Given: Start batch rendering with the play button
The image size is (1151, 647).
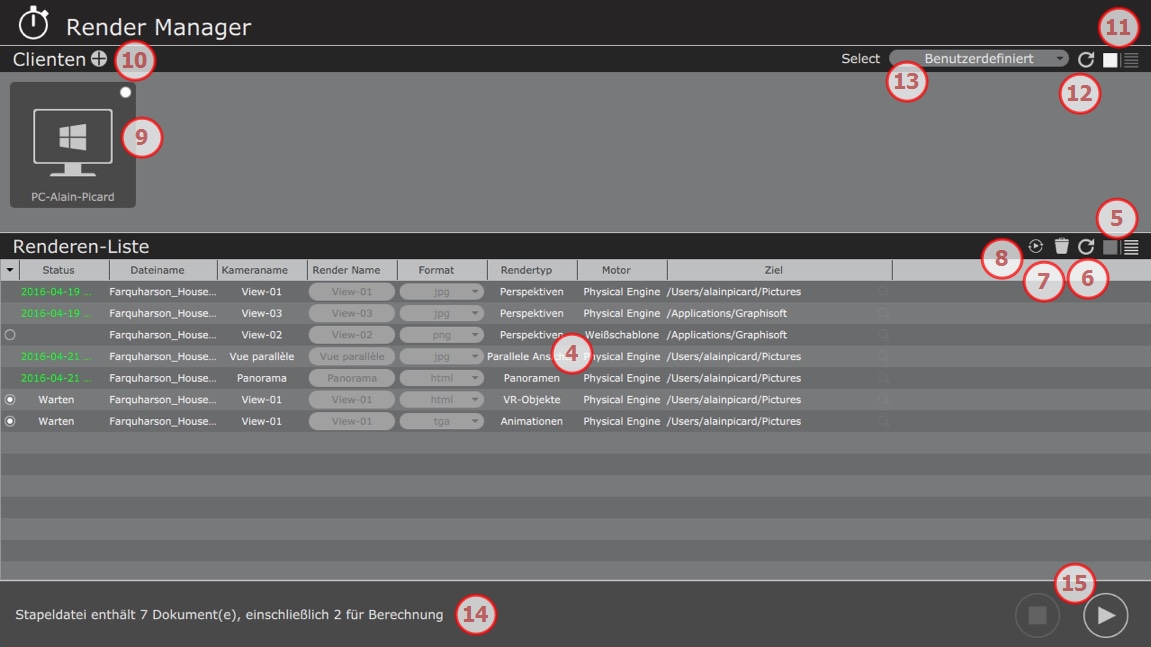Looking at the screenshot, I should pyautogui.click(x=1105, y=614).
